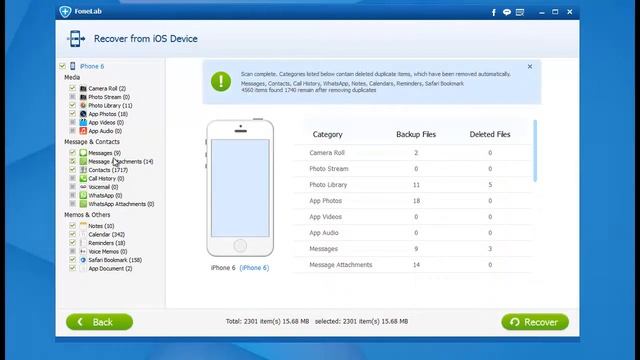This screenshot has width=640, height=360.
Task: Toggle the iPhone 6 device checkbox
Action: point(62,66)
